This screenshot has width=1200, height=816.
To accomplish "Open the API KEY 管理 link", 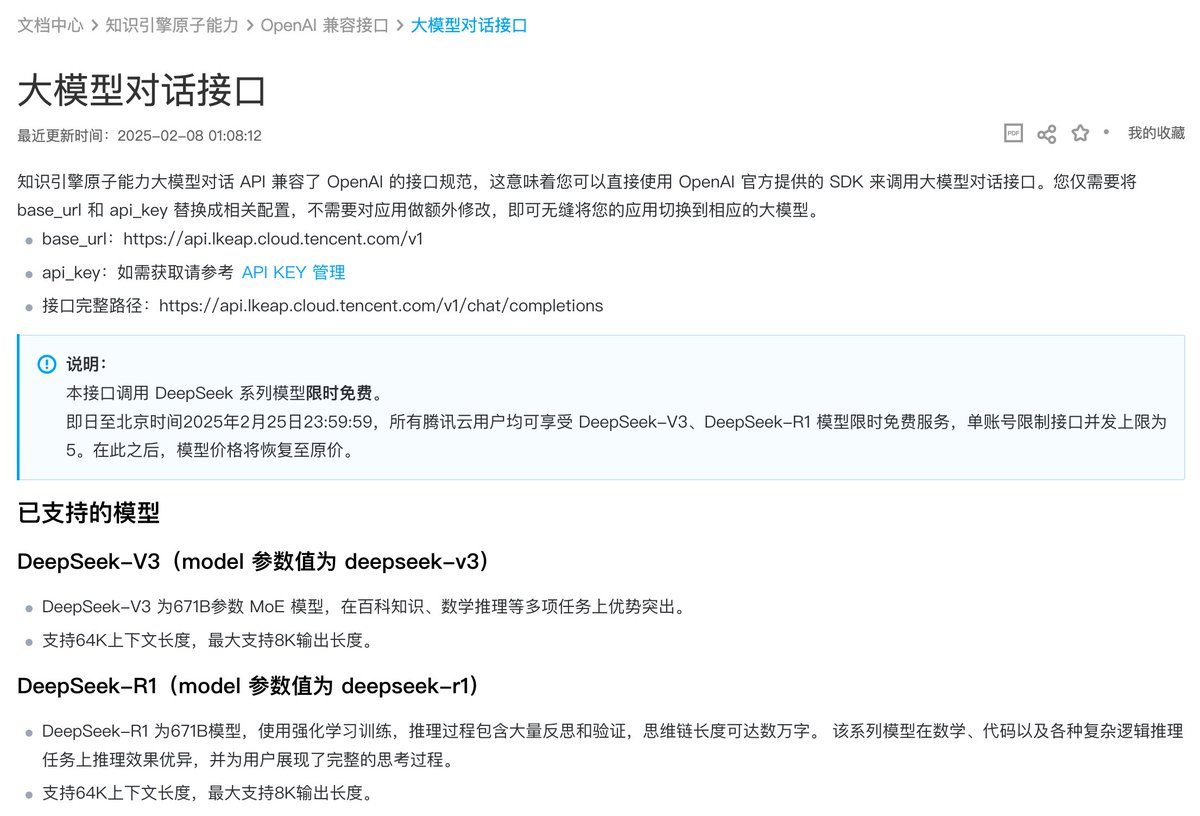I will 293,272.
